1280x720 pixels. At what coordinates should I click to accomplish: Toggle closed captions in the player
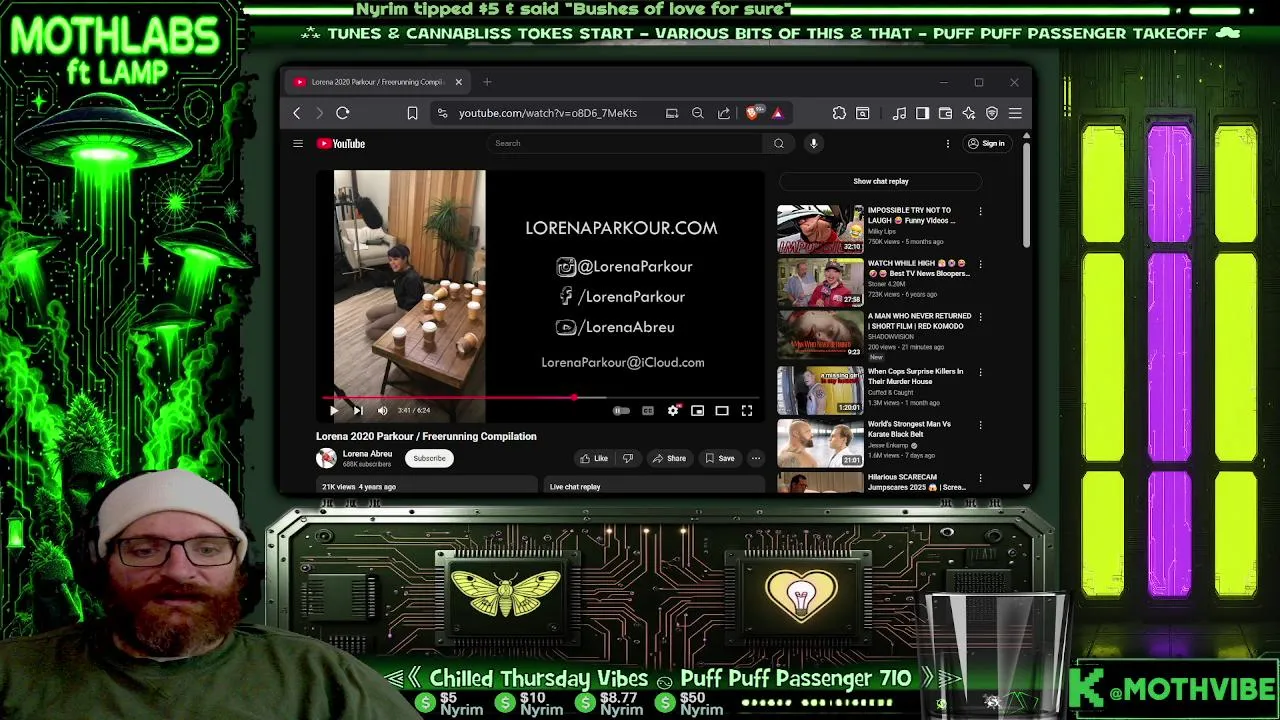[648, 410]
